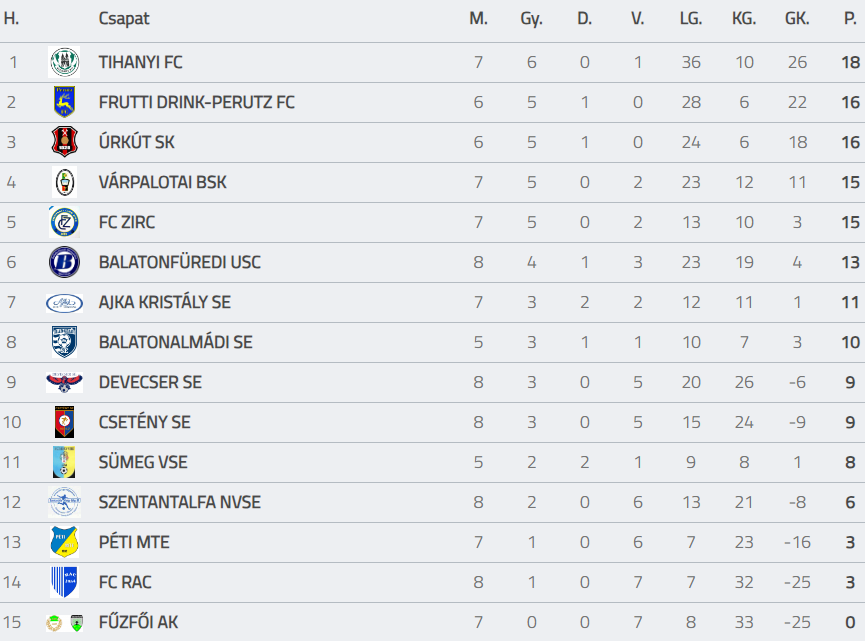
Task: Click the Balatonalmádi SE crest
Action: pyautogui.click(x=64, y=342)
